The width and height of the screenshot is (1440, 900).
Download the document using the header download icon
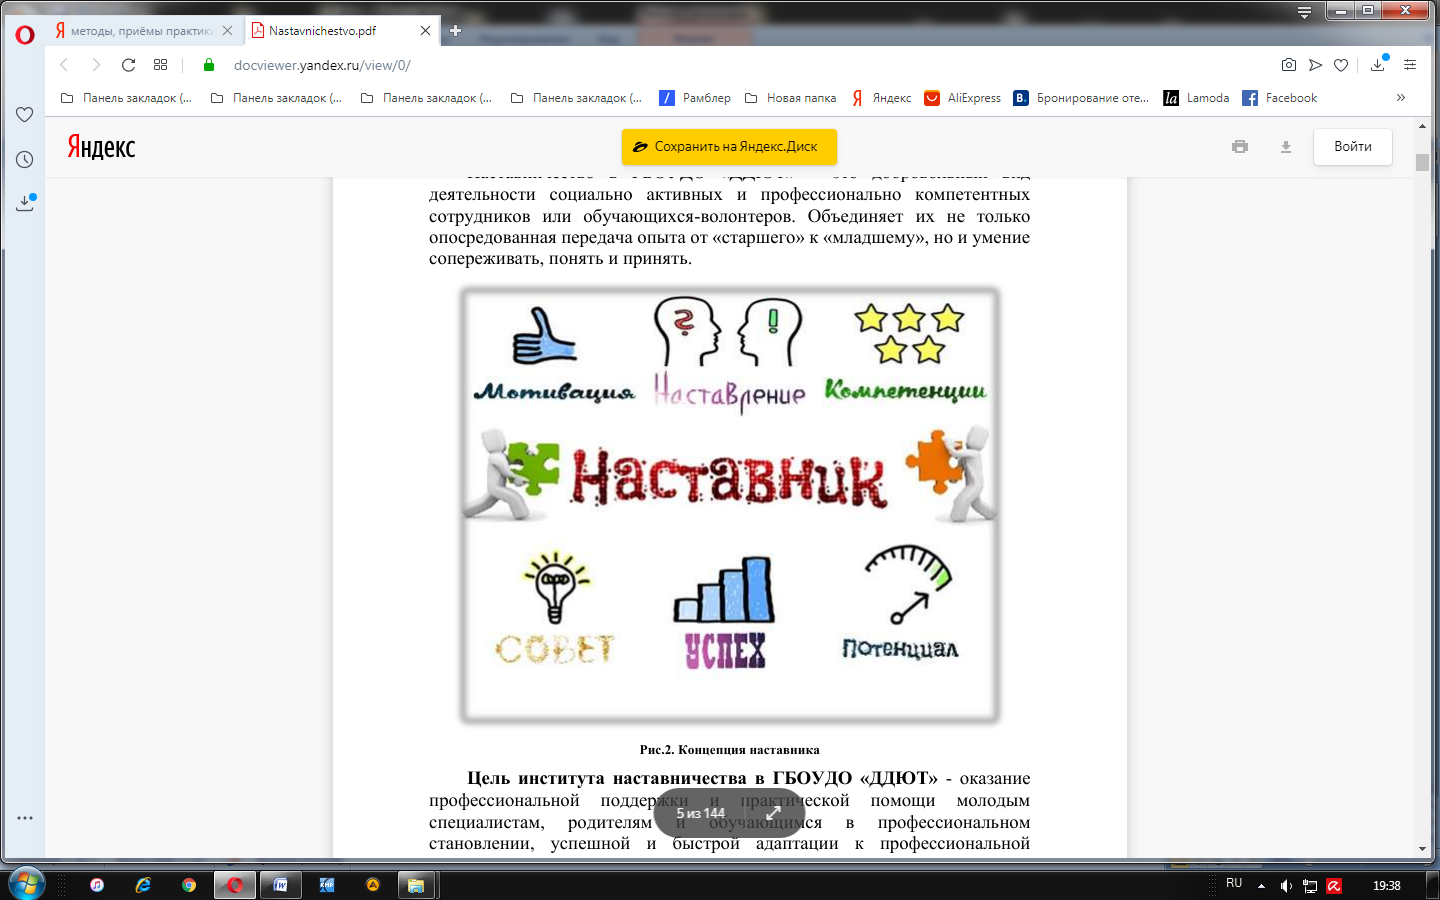[1286, 147]
